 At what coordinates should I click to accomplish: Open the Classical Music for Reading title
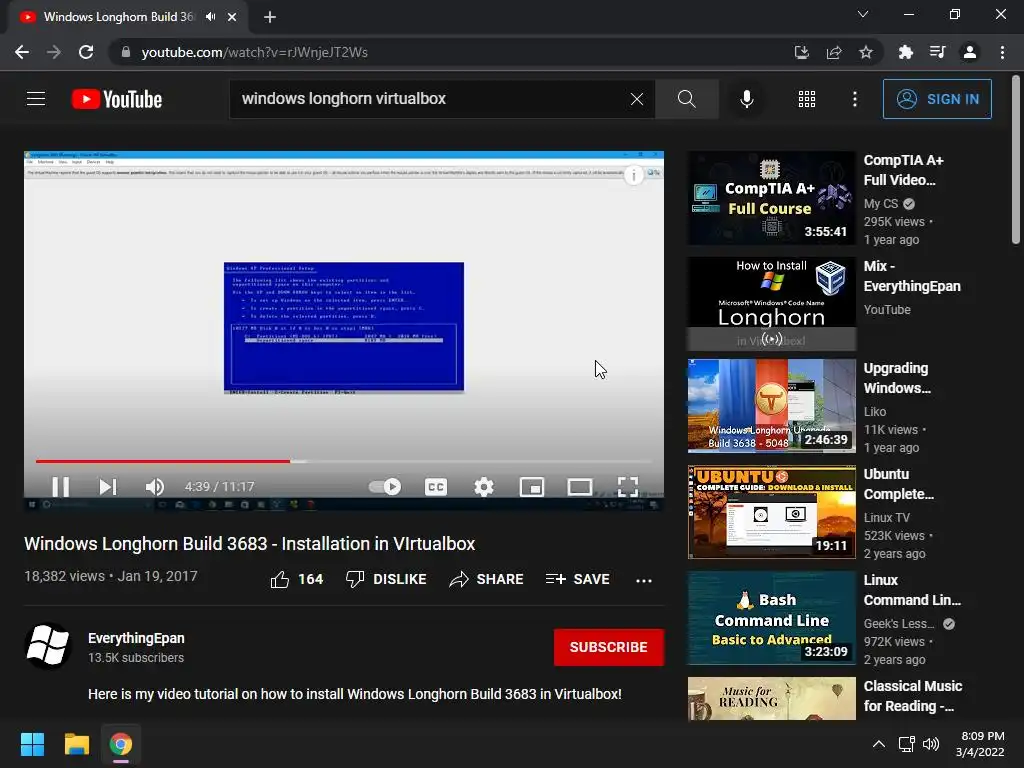click(912, 696)
